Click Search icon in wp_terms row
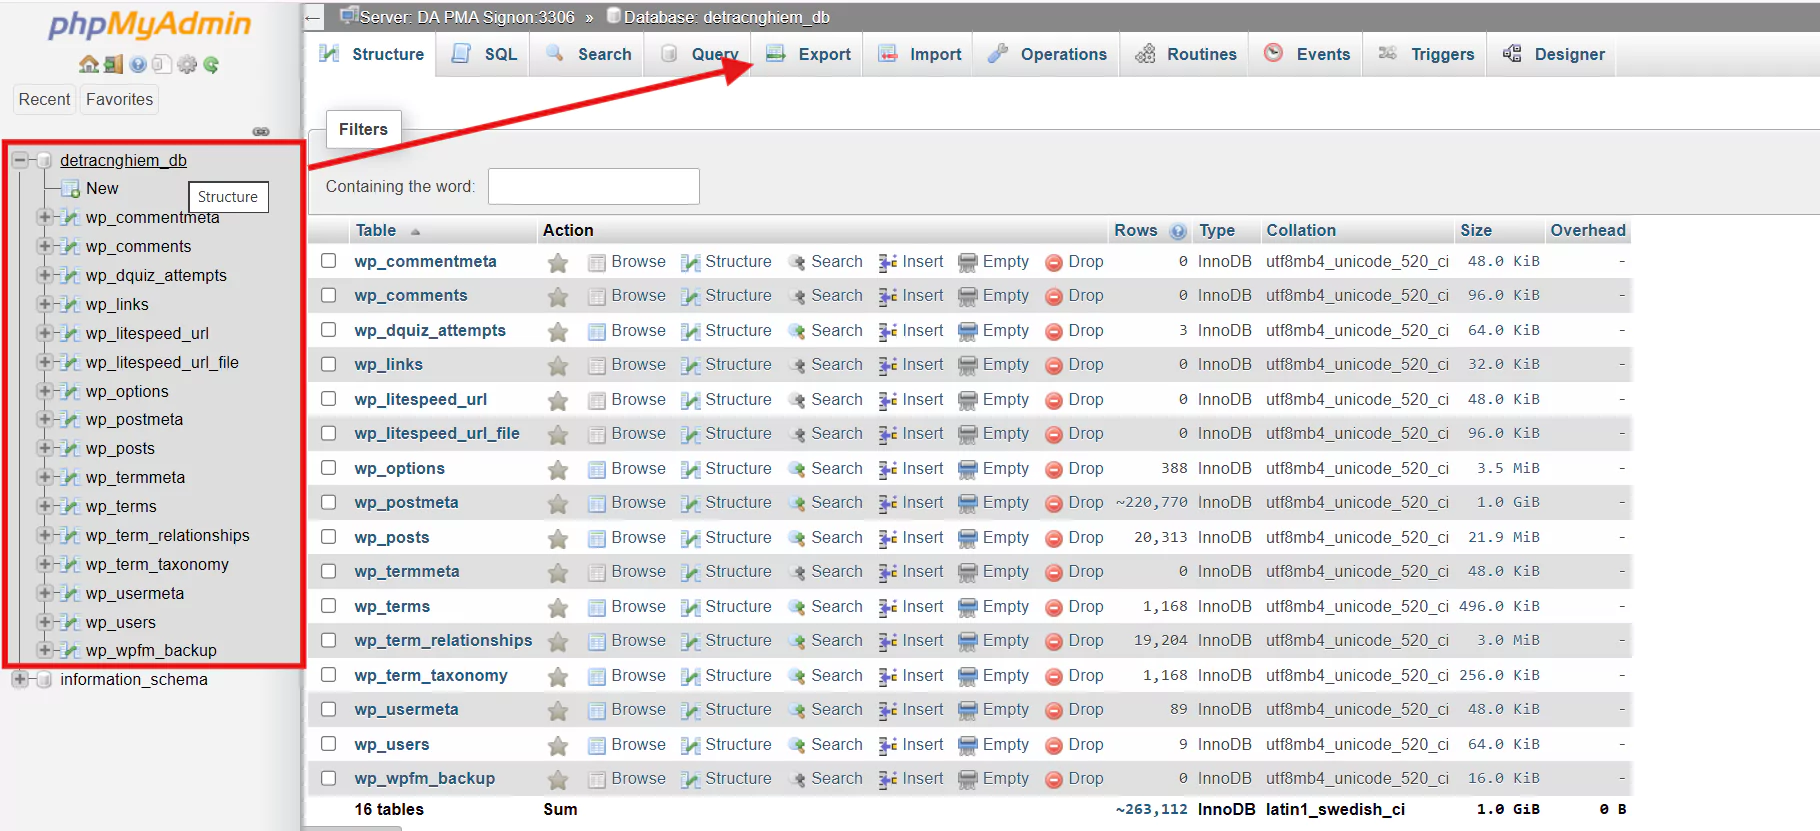 (797, 607)
